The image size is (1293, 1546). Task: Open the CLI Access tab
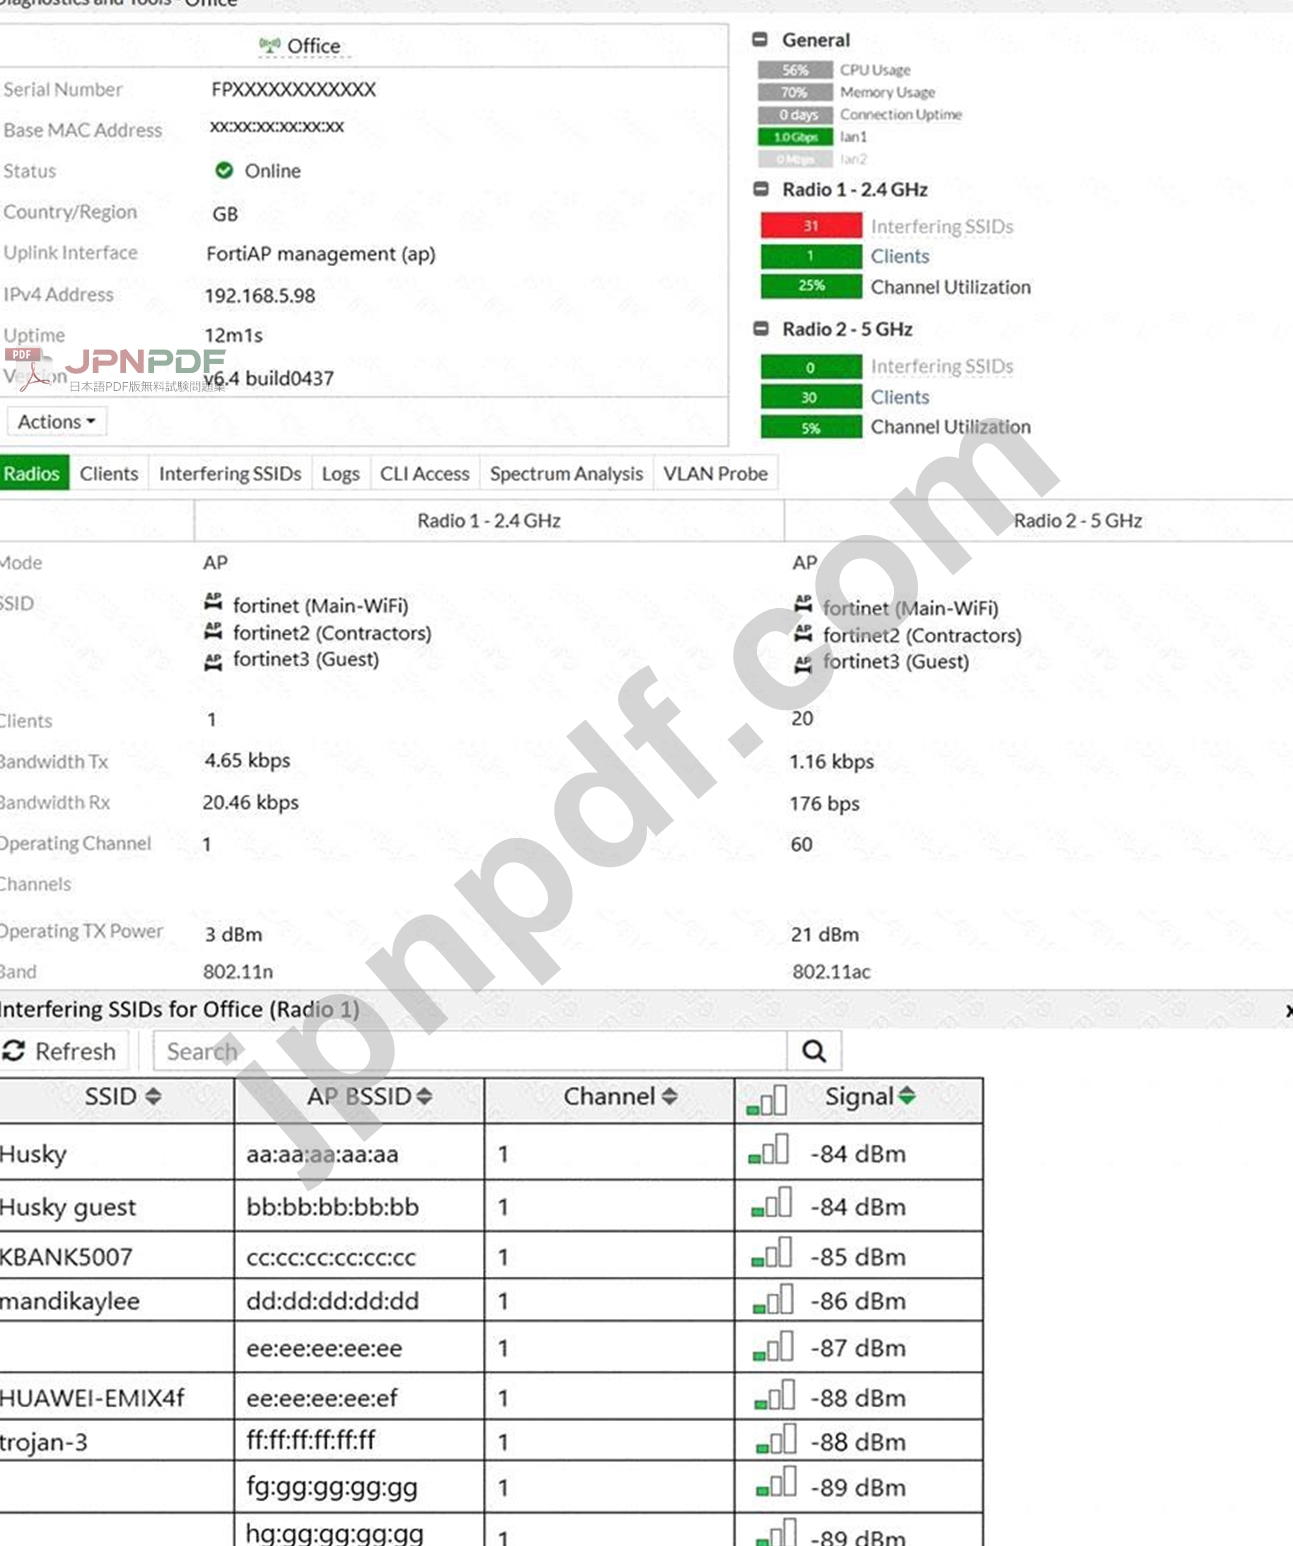pyautogui.click(x=424, y=474)
